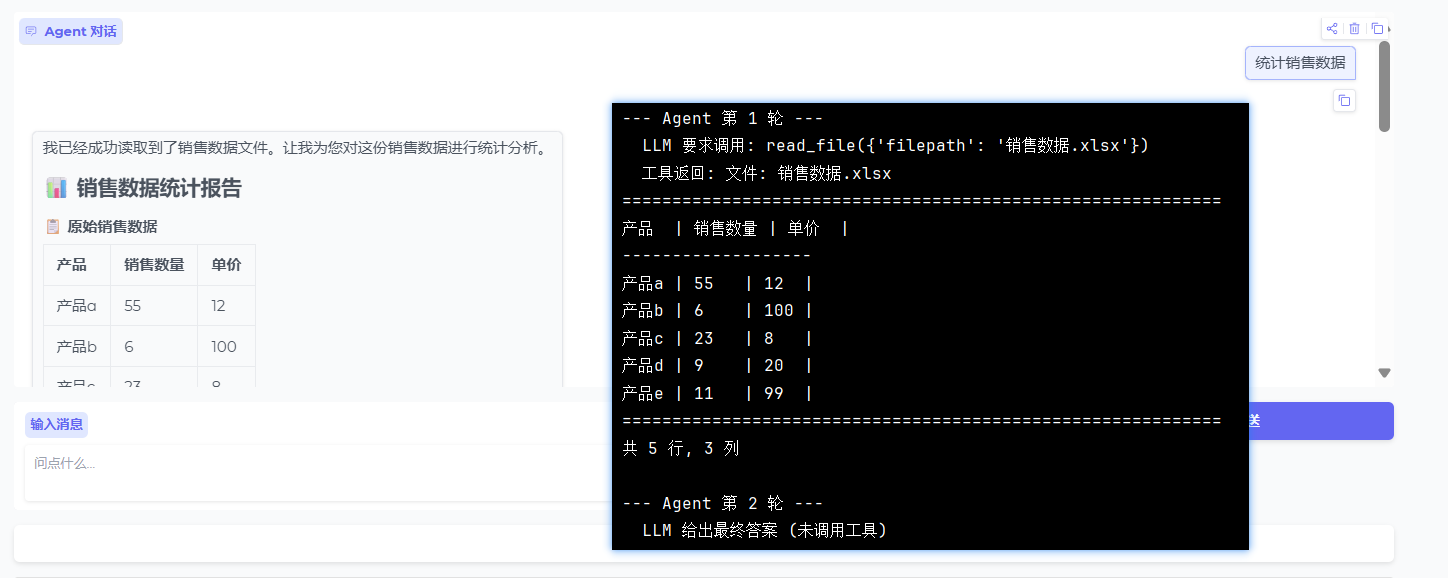Click the 产品a cell in report table
The height and width of the screenshot is (578, 1448).
tap(77, 306)
